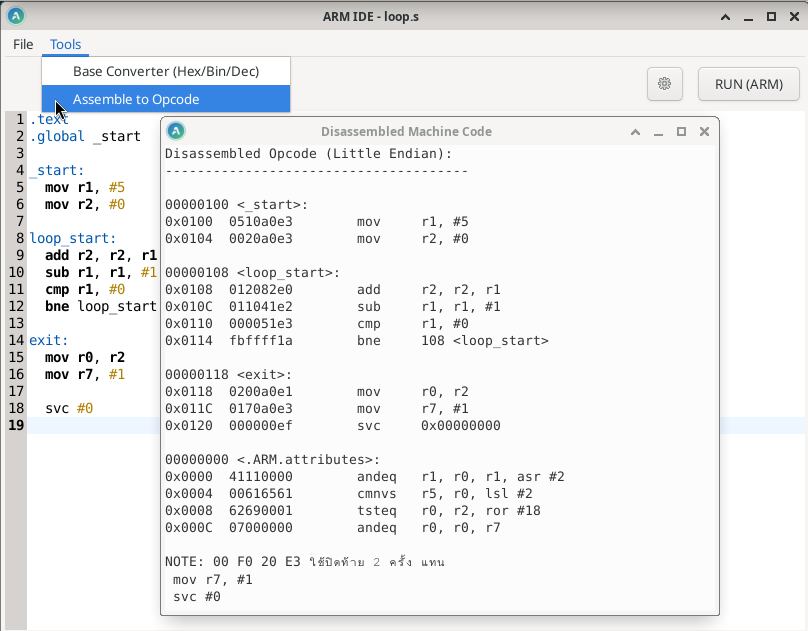Screen dimensions: 808x631
Task: Close the Disassembled Machine Code window
Action: point(704,132)
